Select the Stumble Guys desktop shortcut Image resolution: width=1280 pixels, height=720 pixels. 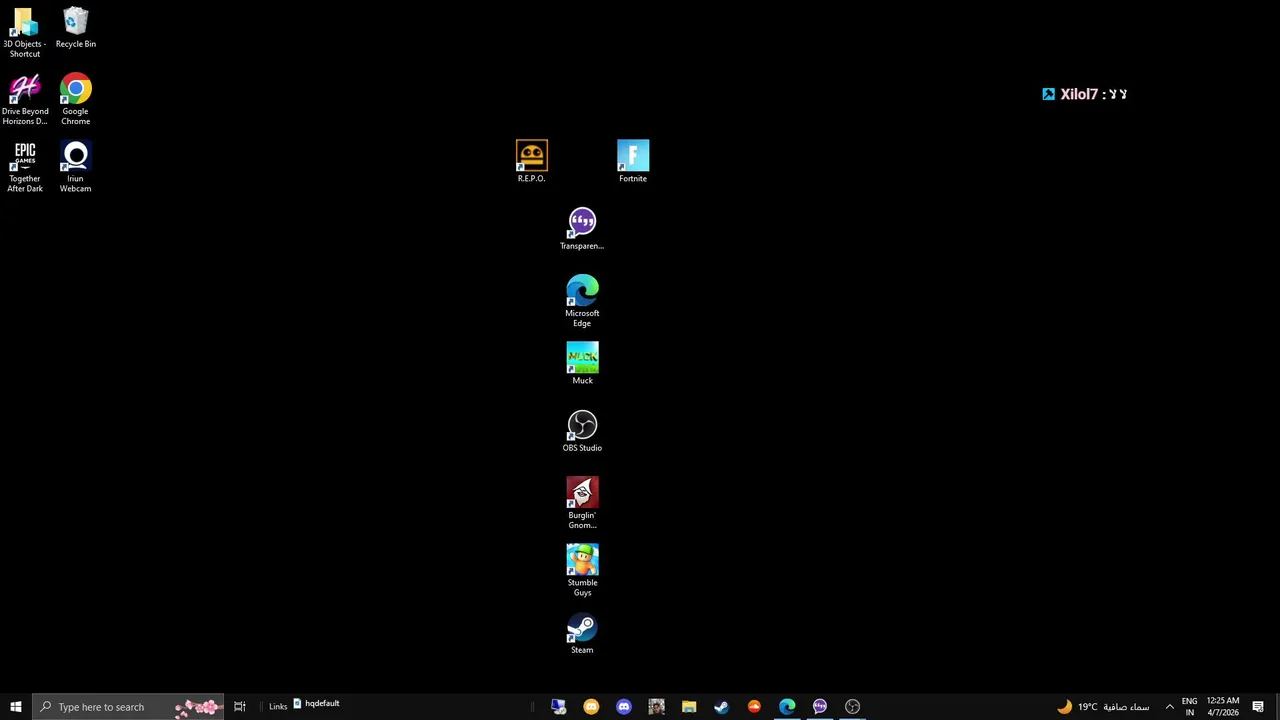coord(582,570)
